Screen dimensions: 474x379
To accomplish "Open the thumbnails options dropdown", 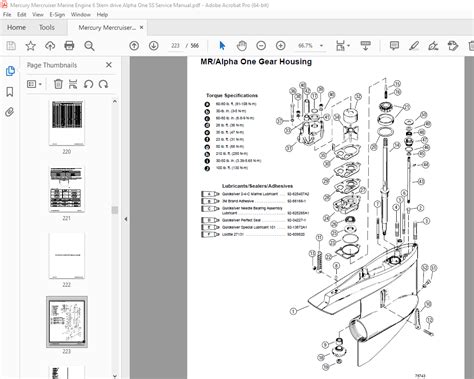I will coord(34,84).
